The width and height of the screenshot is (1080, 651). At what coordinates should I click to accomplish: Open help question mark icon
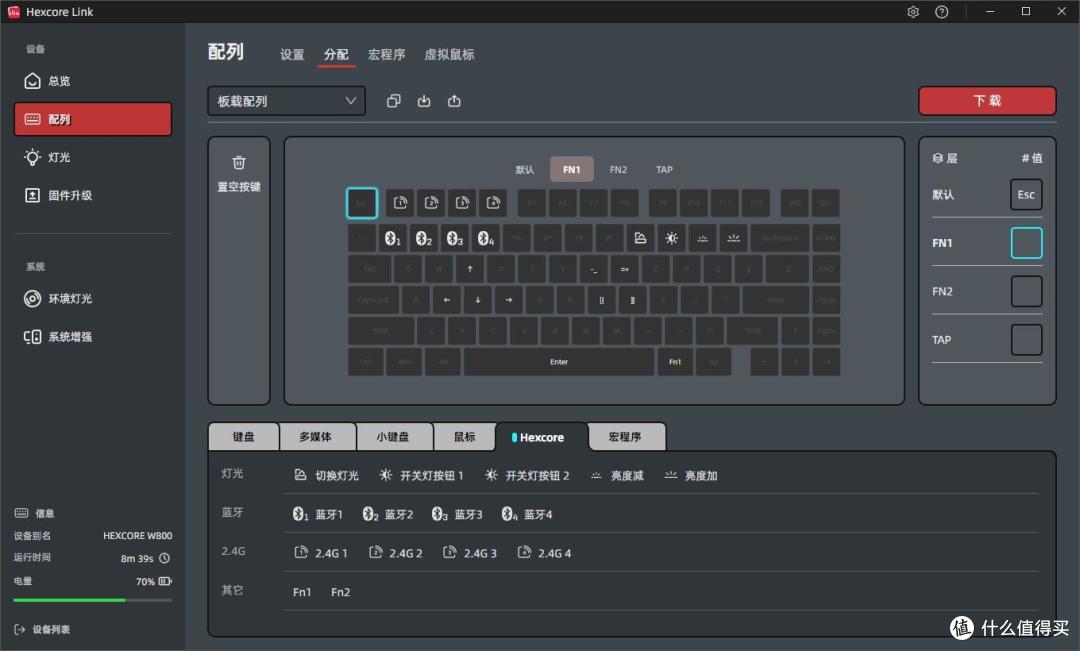942,12
